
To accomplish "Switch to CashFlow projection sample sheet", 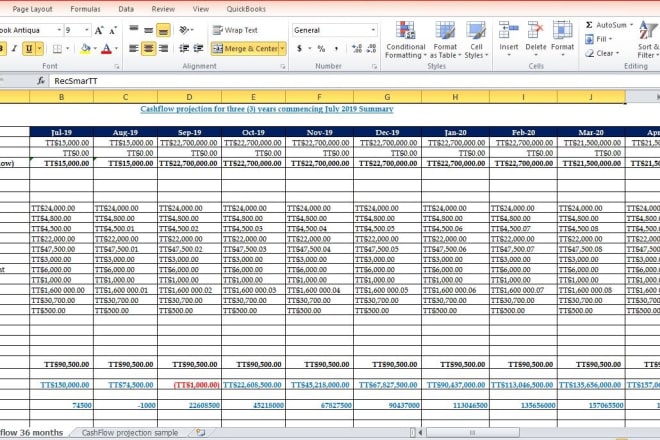I will pos(130,433).
